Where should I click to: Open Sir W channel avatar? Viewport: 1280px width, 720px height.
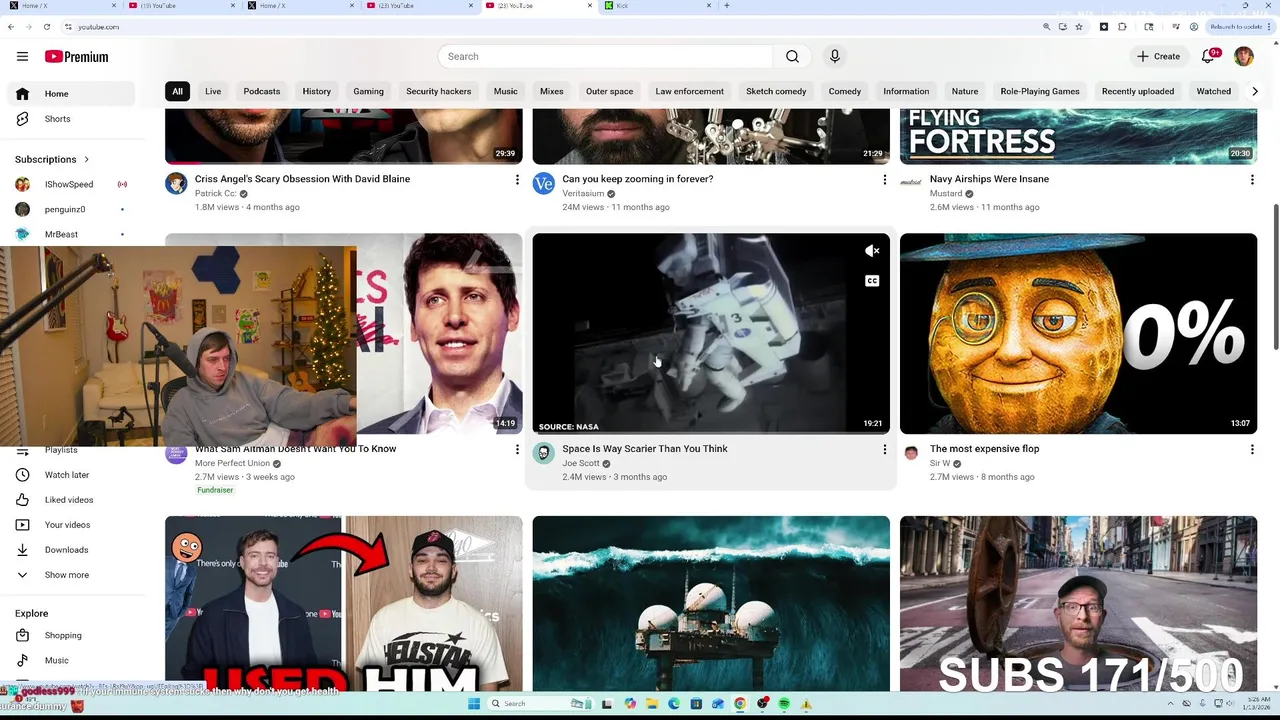pos(911,453)
